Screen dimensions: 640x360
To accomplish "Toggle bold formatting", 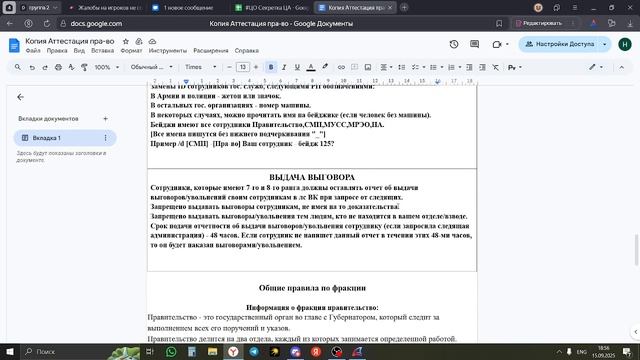I will click(271, 67).
